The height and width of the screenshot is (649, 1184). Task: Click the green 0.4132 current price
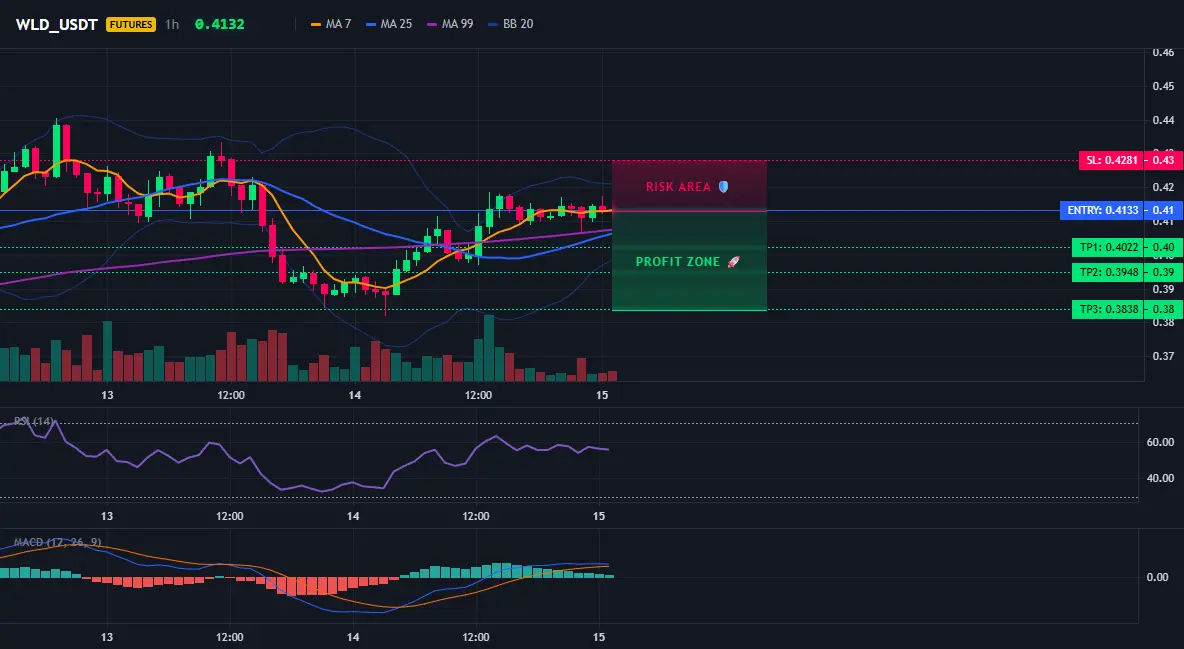click(x=219, y=24)
